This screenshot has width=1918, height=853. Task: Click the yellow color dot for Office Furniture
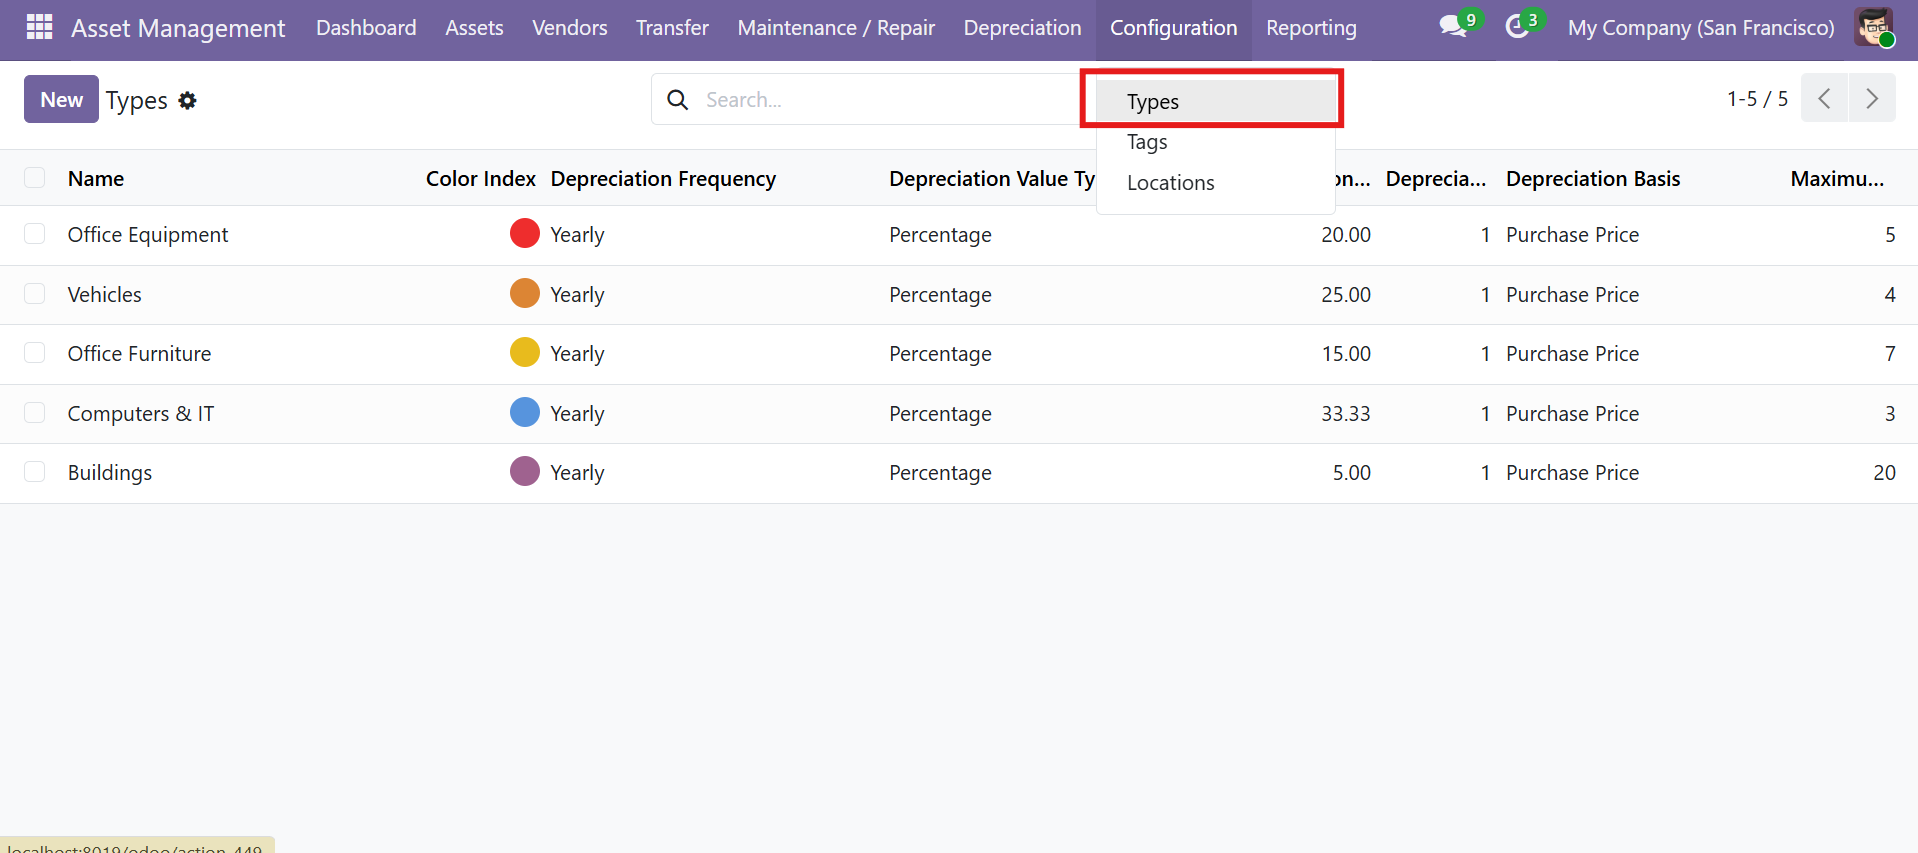tap(525, 352)
